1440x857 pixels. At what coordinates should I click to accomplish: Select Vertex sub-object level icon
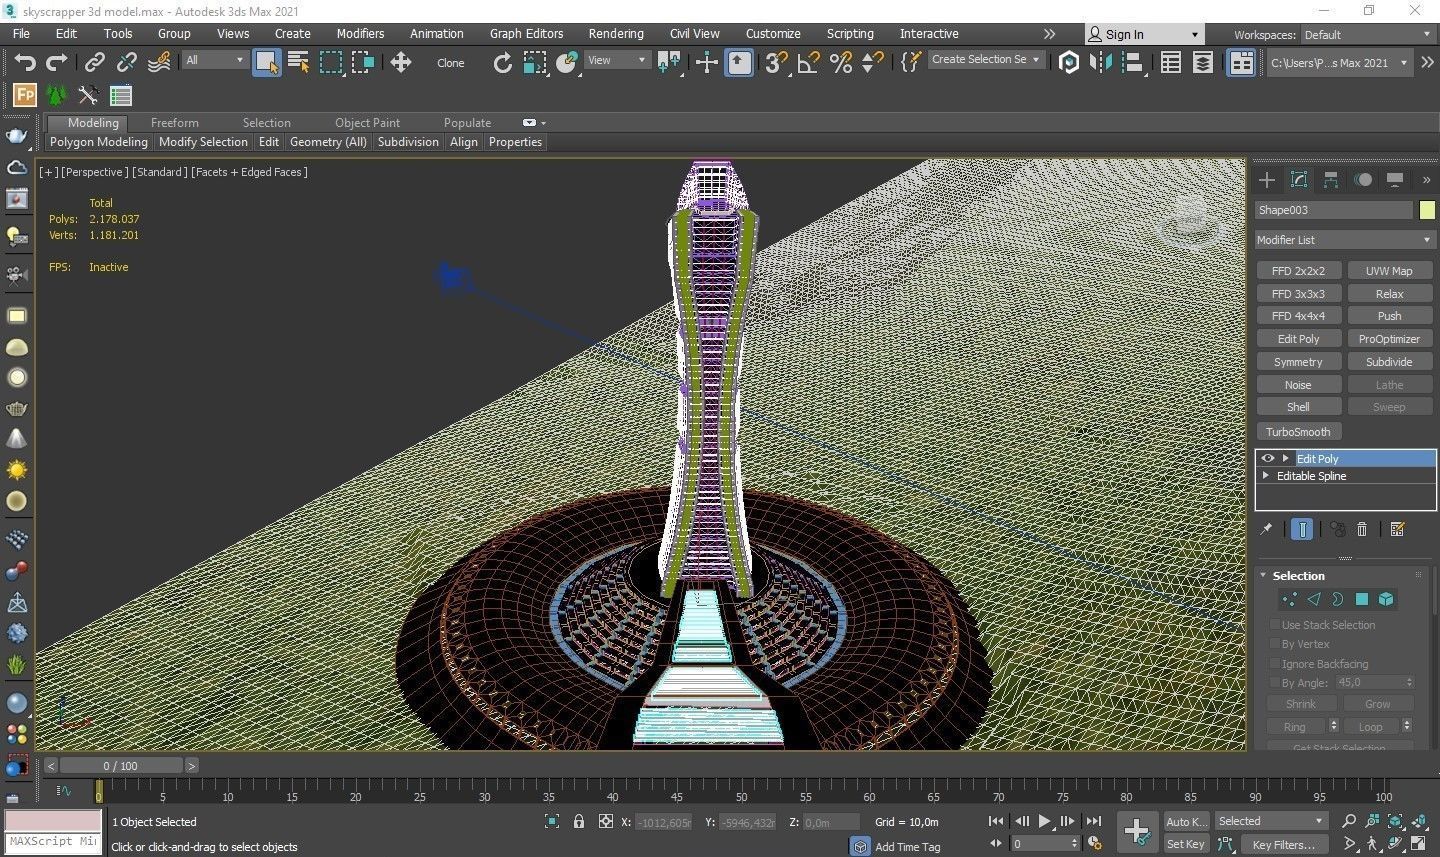[x=1289, y=599]
